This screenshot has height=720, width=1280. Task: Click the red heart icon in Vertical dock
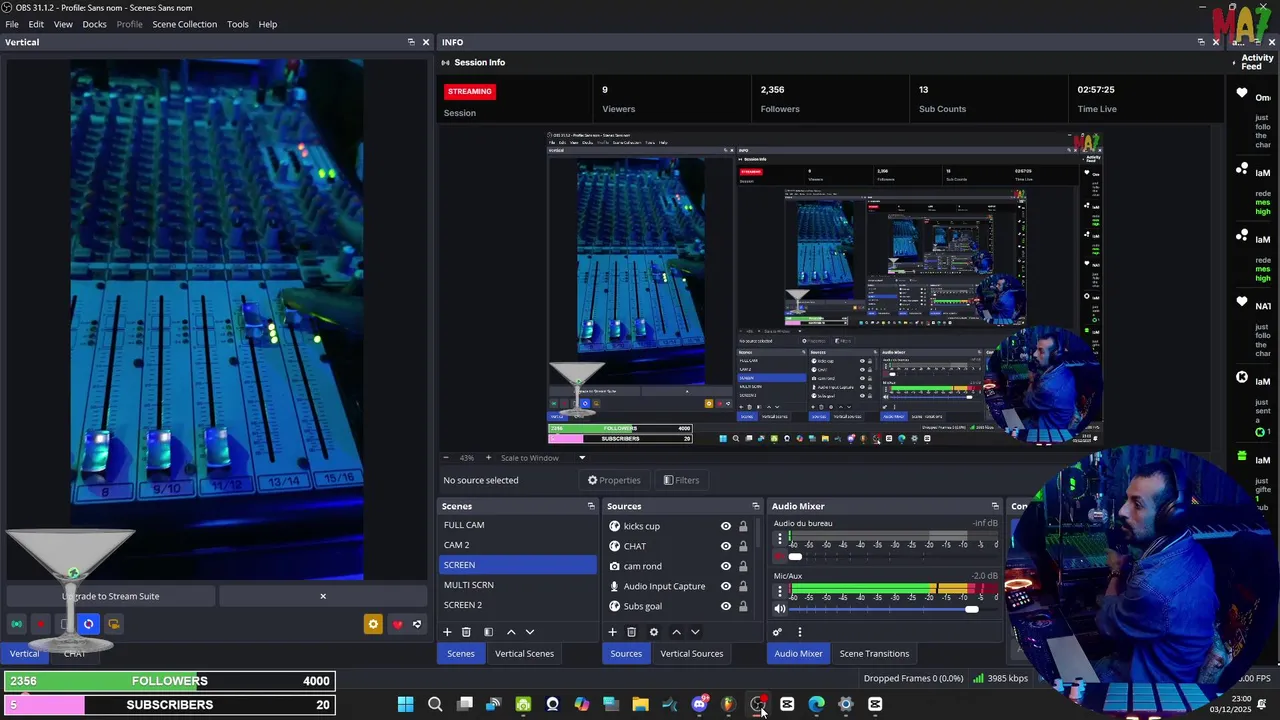pyautogui.click(x=397, y=624)
